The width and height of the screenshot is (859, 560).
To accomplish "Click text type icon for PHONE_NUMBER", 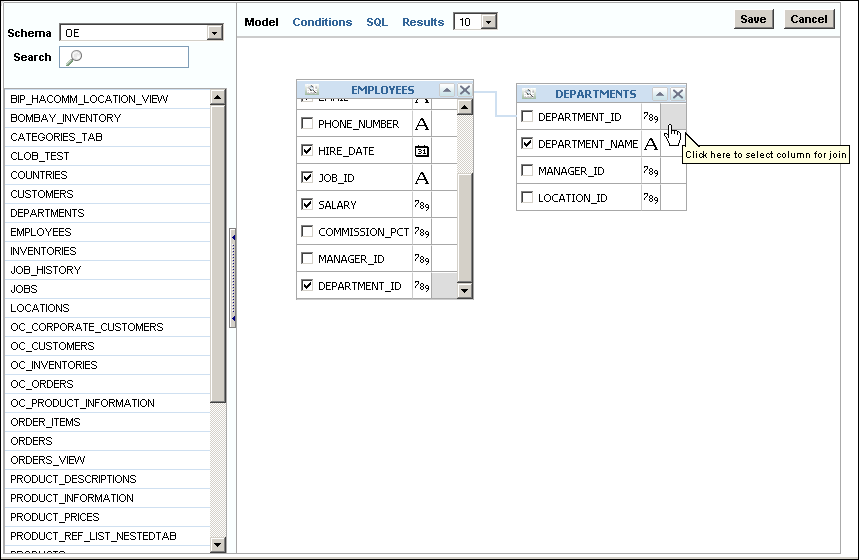I will (x=422, y=124).
